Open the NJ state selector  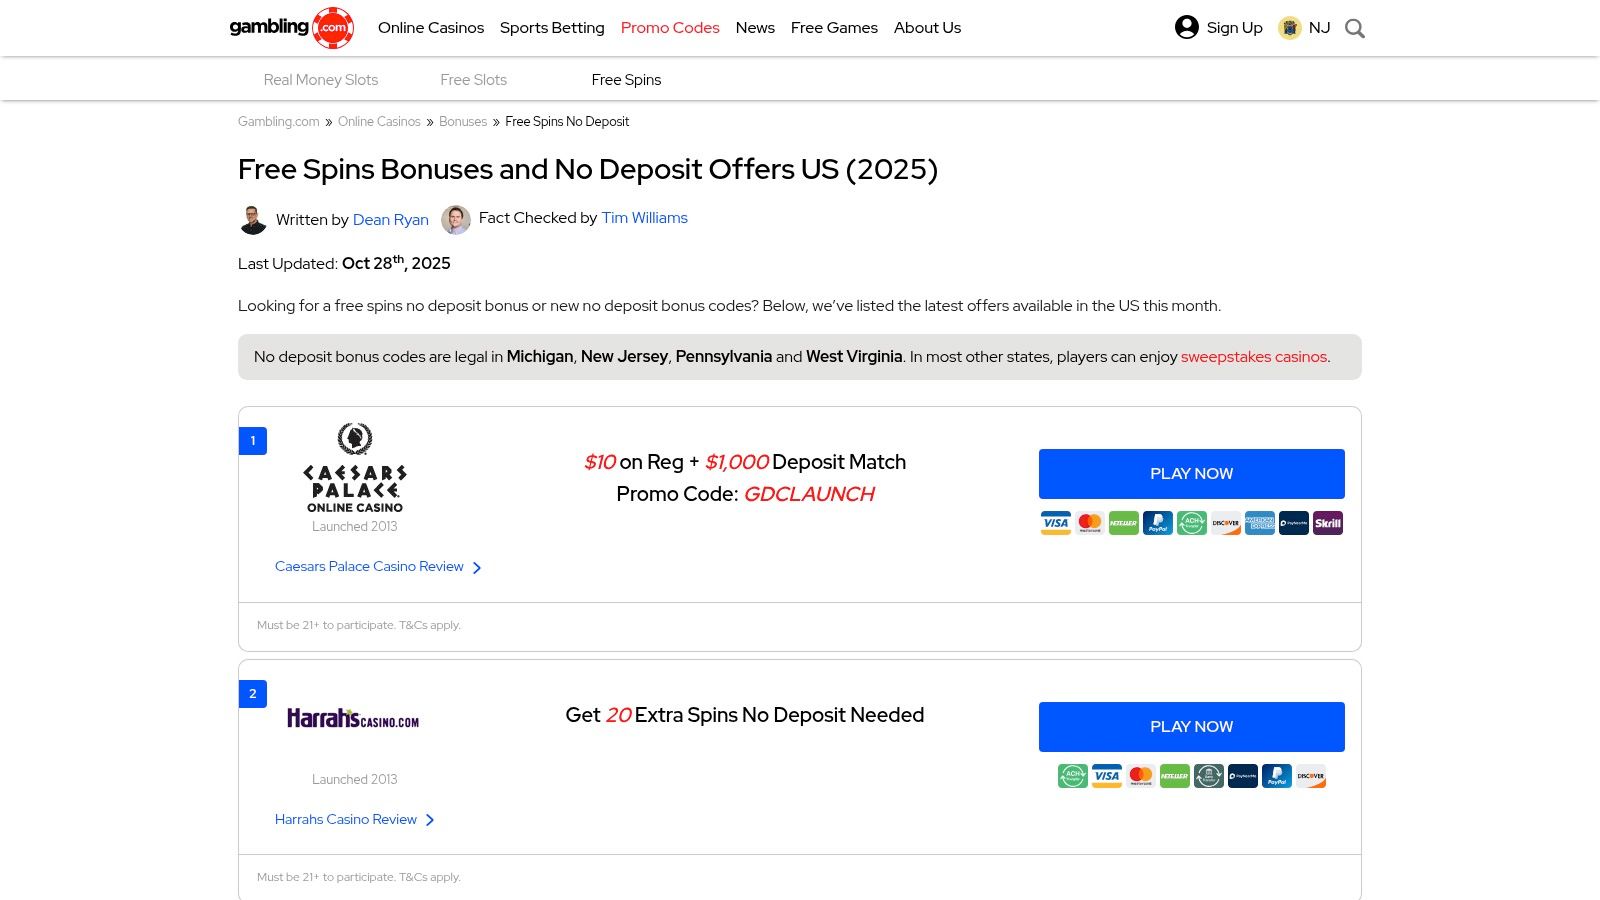(1305, 28)
